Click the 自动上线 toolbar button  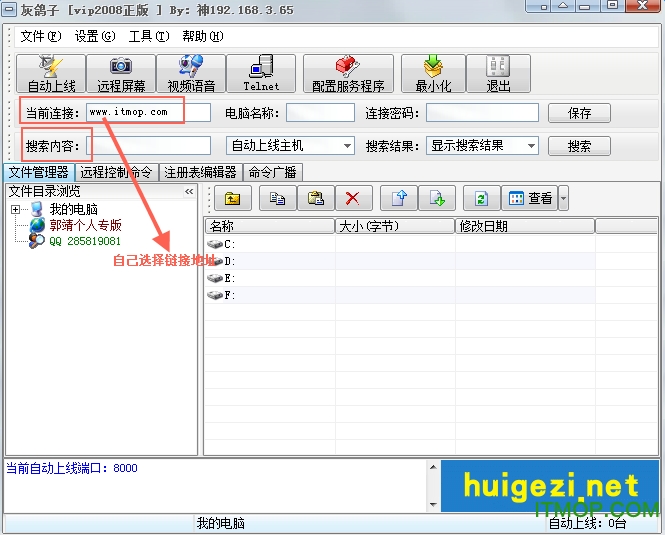(51, 73)
